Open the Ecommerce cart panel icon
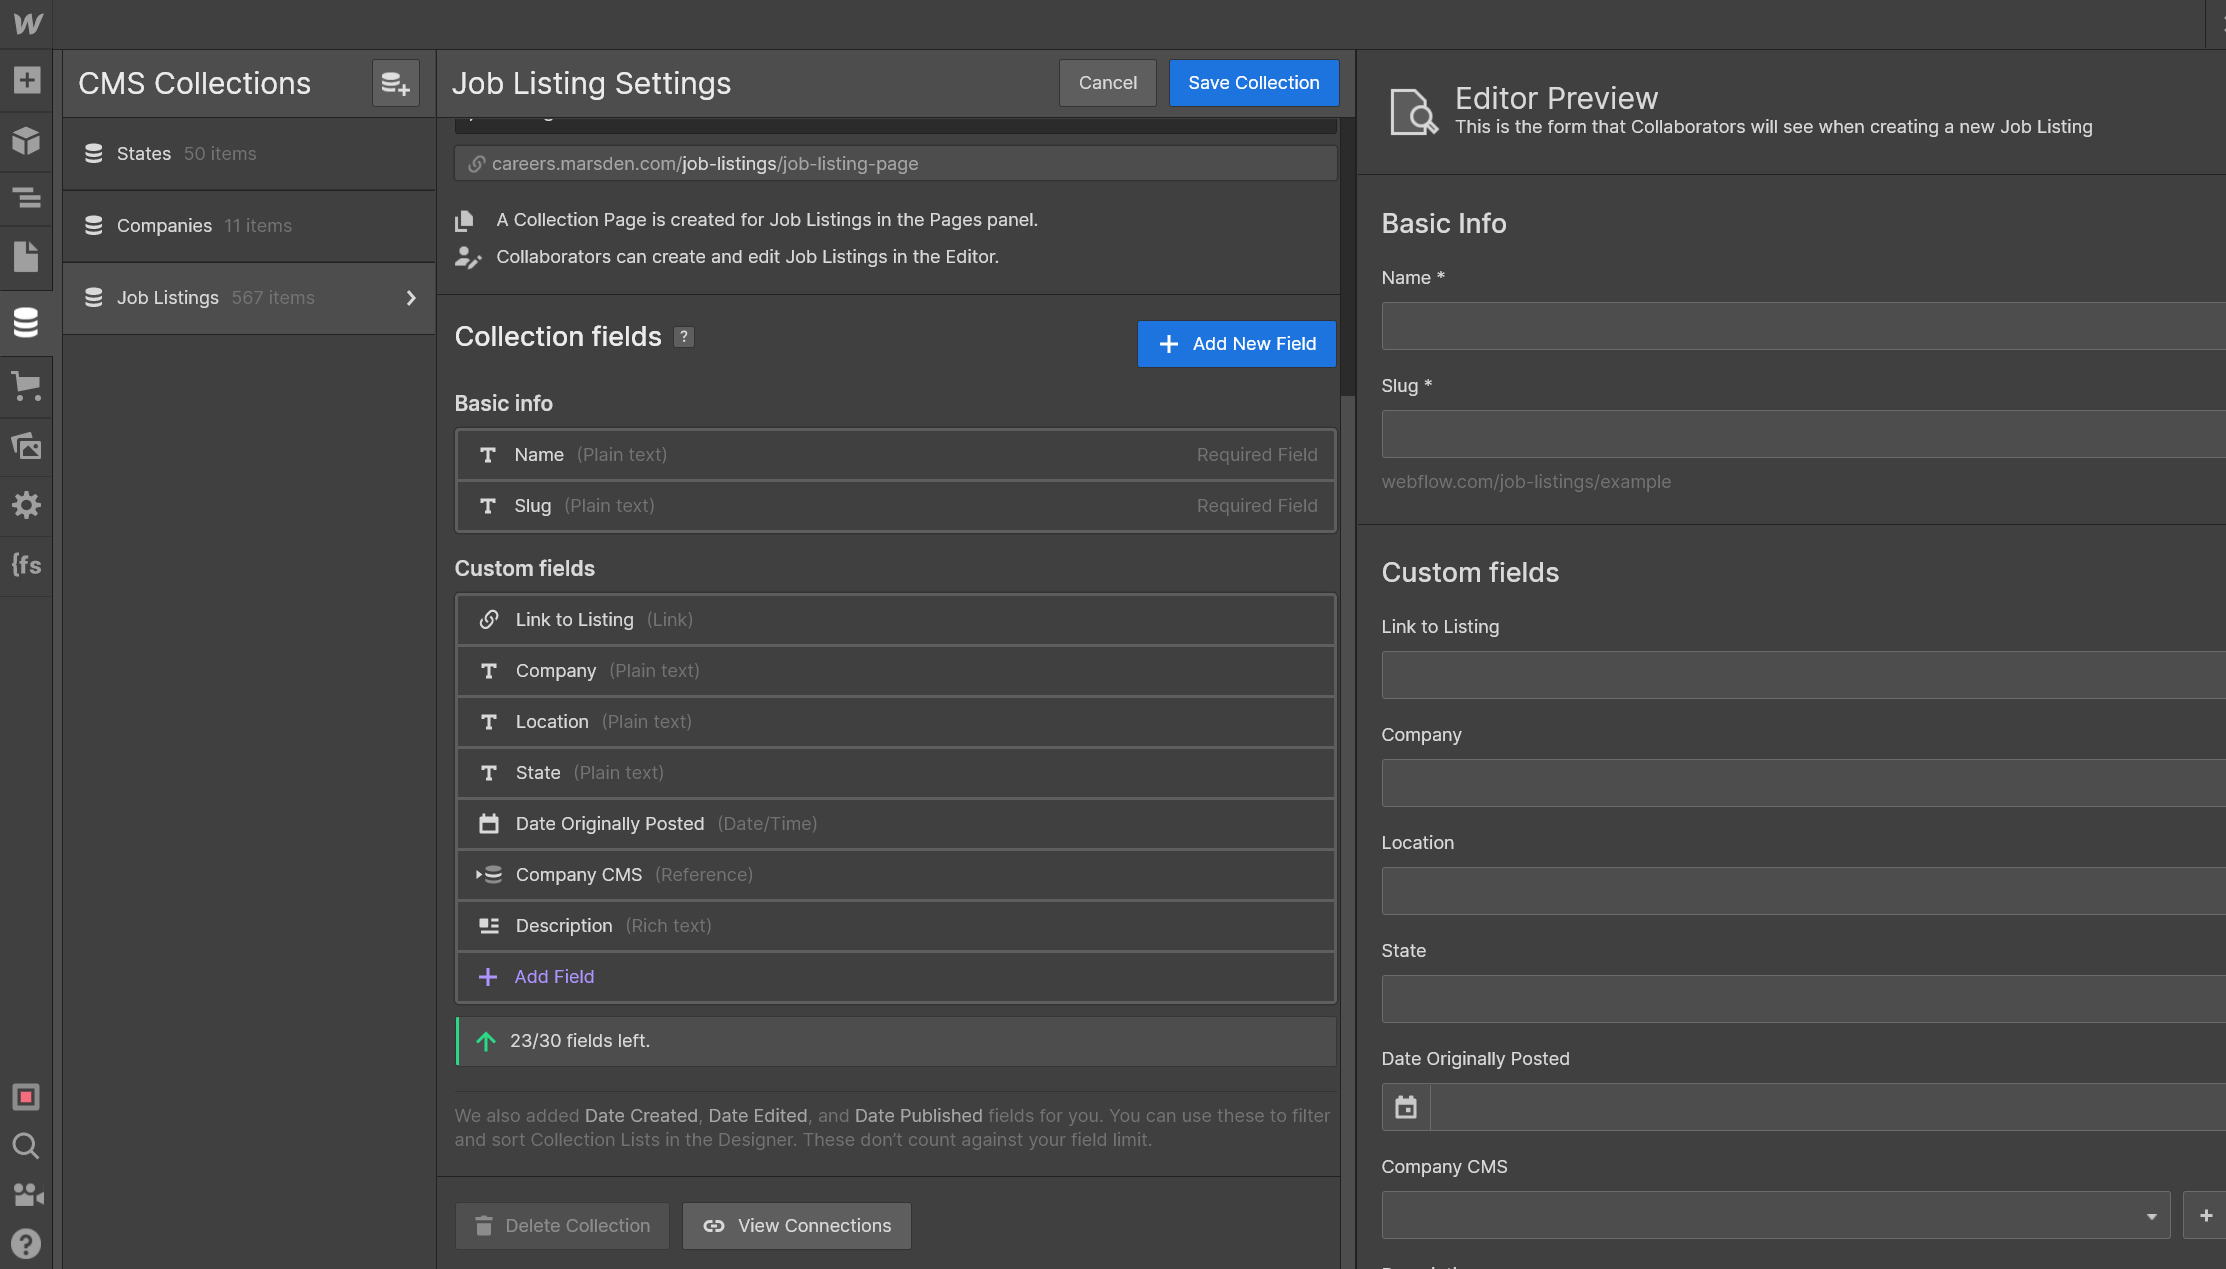 tap(27, 386)
